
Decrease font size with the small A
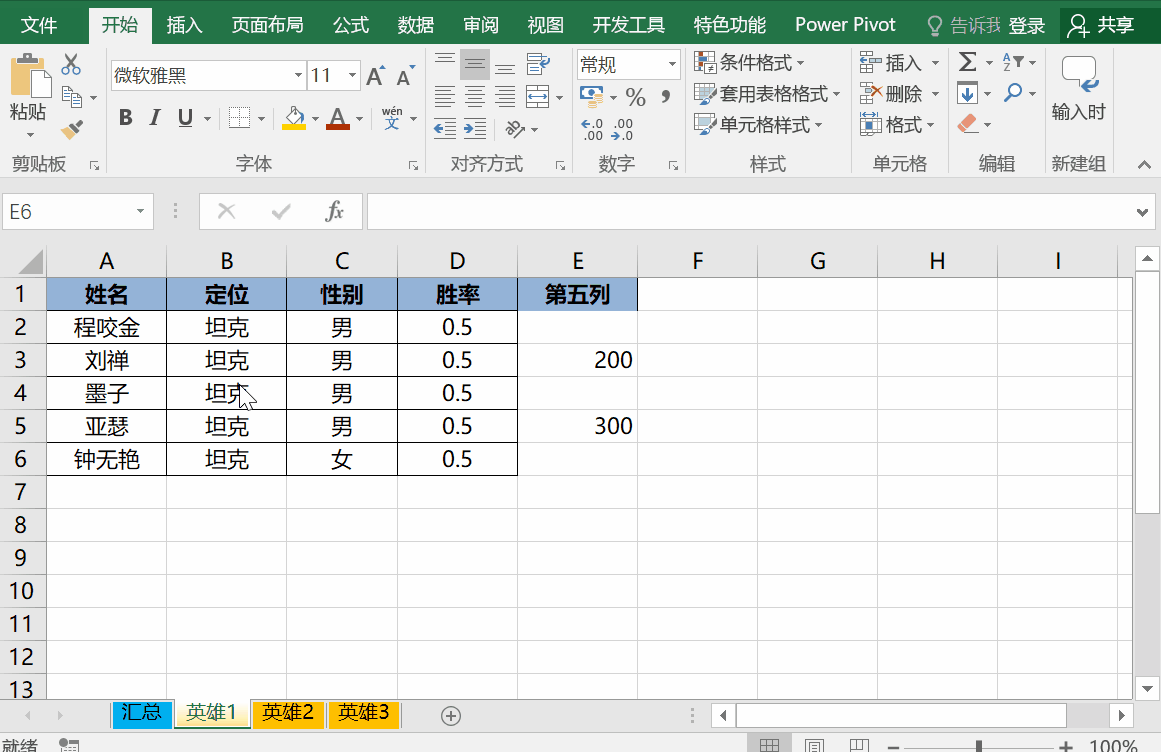(405, 76)
